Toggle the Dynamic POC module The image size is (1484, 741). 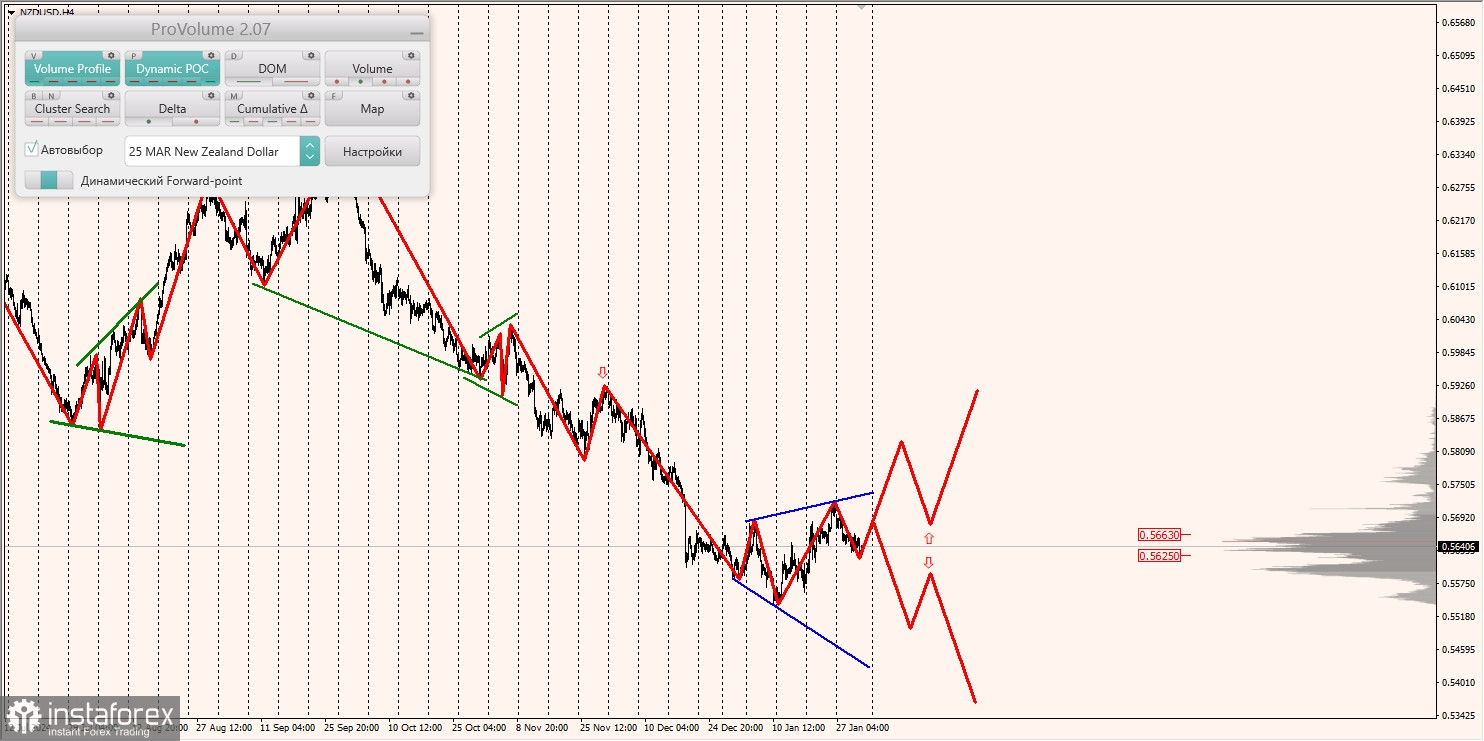pyautogui.click(x=172, y=69)
